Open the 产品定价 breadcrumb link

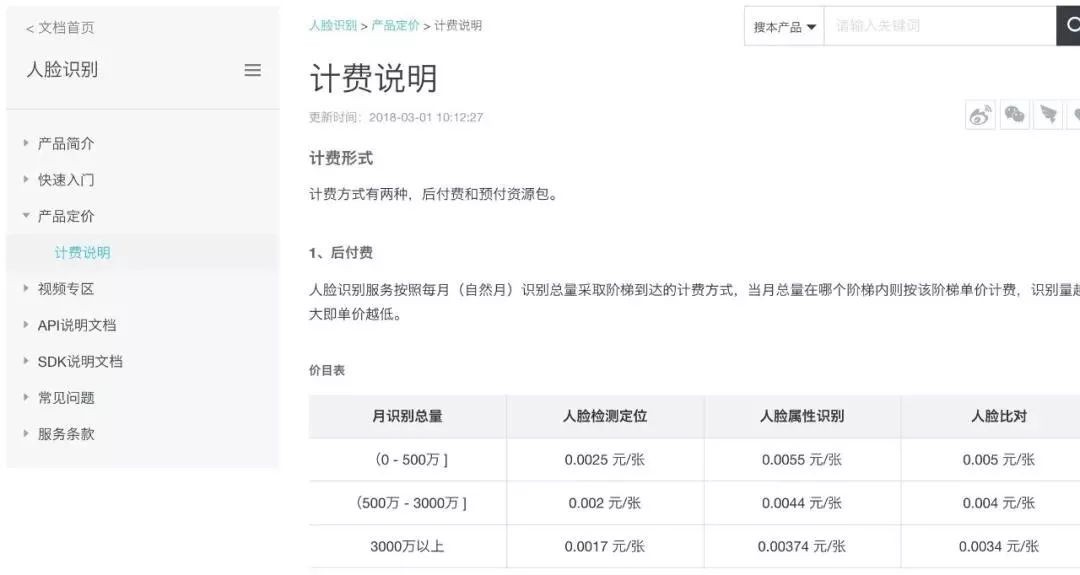click(395, 25)
